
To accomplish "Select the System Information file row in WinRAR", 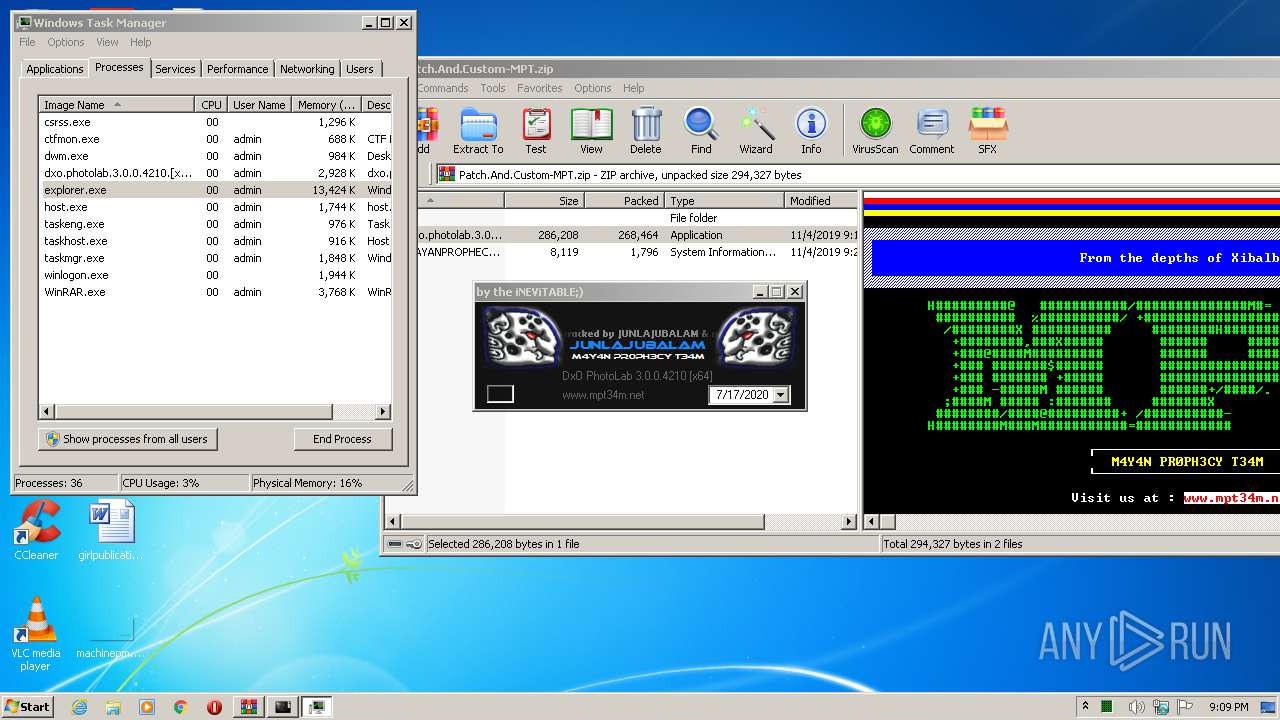I will click(638, 252).
